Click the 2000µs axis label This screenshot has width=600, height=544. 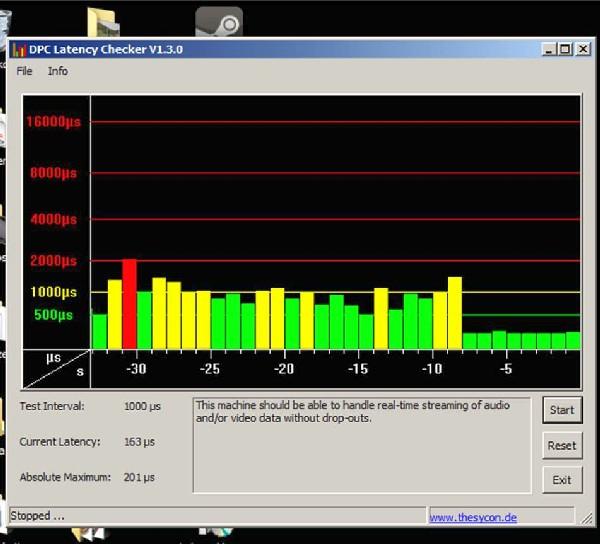point(54,261)
